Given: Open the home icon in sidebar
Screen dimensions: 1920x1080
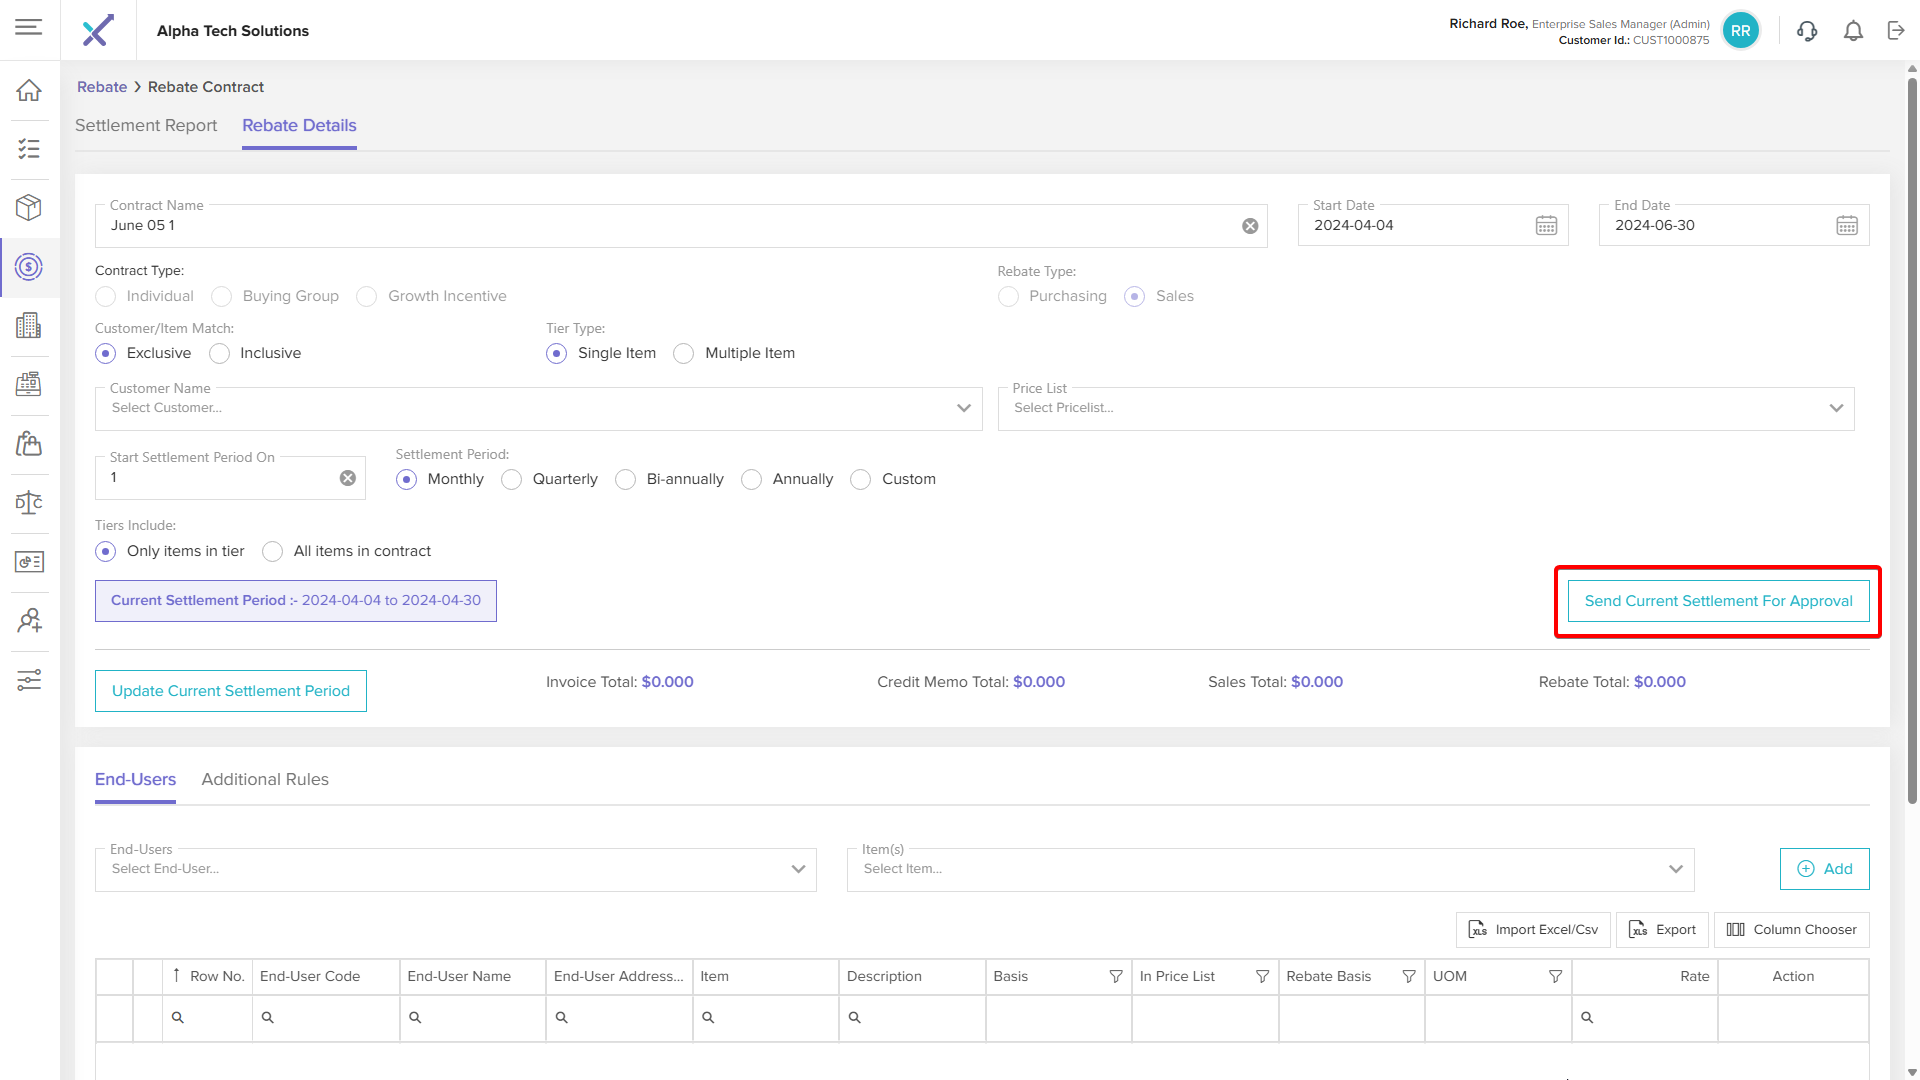Looking at the screenshot, I should 29,90.
